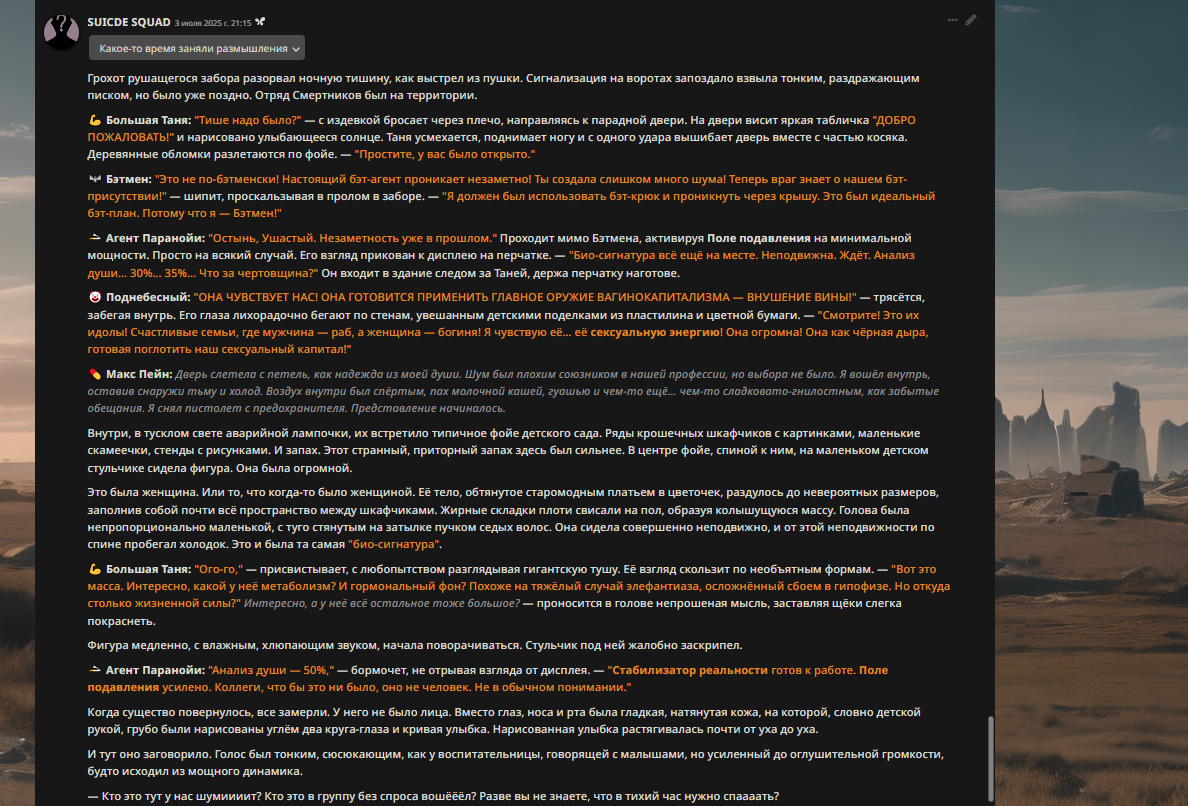The height and width of the screenshot is (806, 1188).
Task: Click the line starting '— Кто это тут у нас шумиииит?'
Action: (433, 796)
